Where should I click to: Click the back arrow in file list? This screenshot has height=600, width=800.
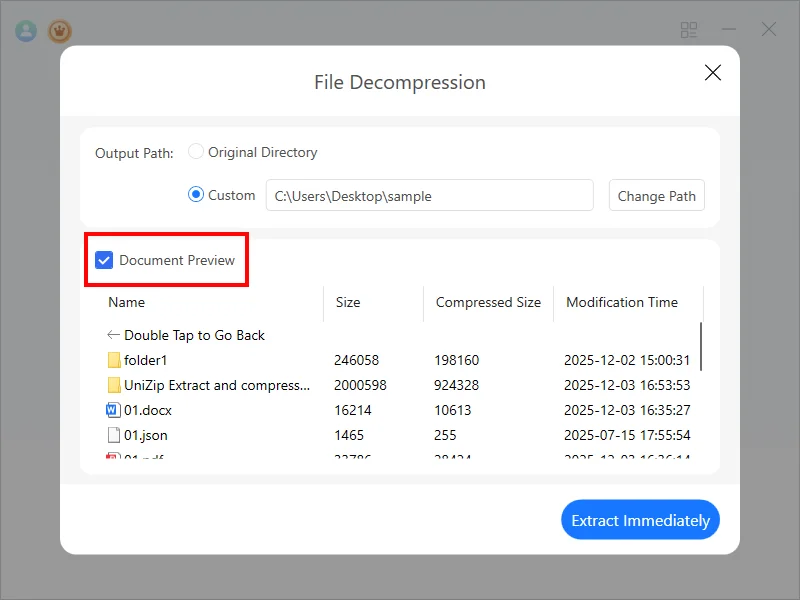tap(113, 335)
